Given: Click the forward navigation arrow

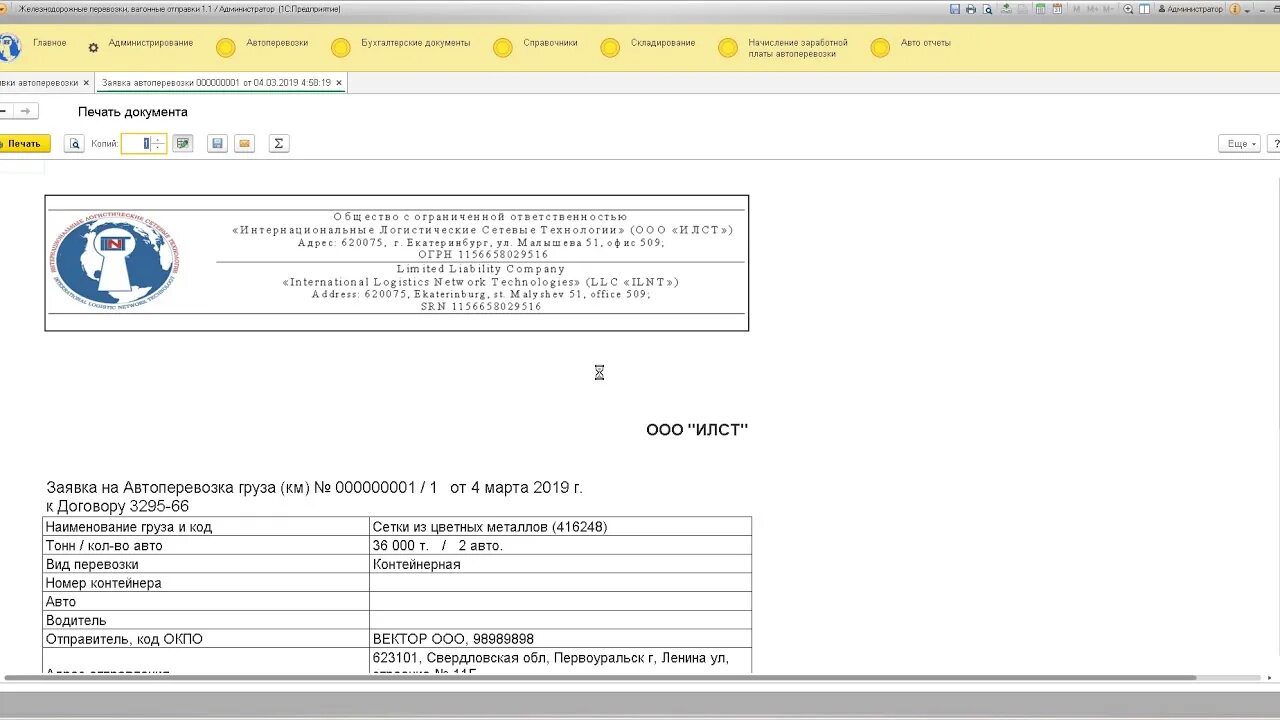Looking at the screenshot, I should [x=26, y=111].
